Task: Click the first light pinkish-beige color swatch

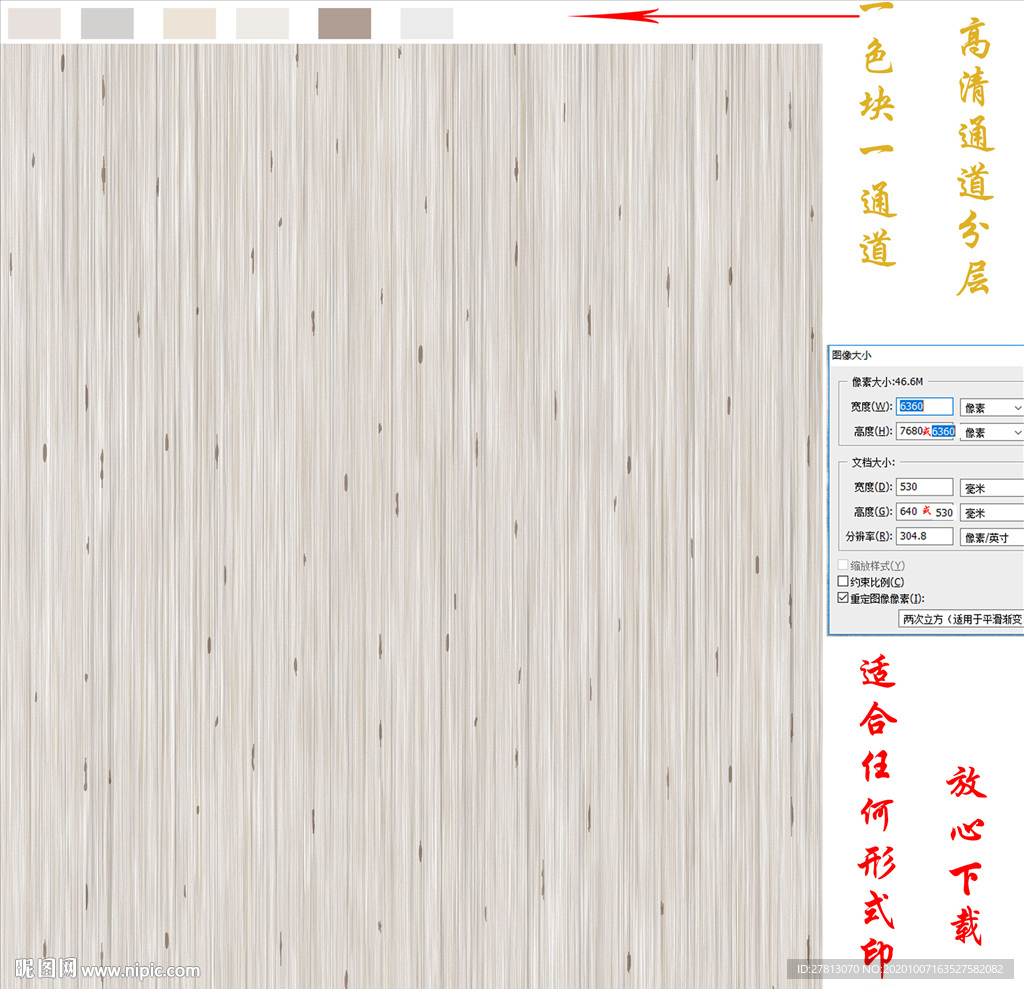Action: click(35, 23)
